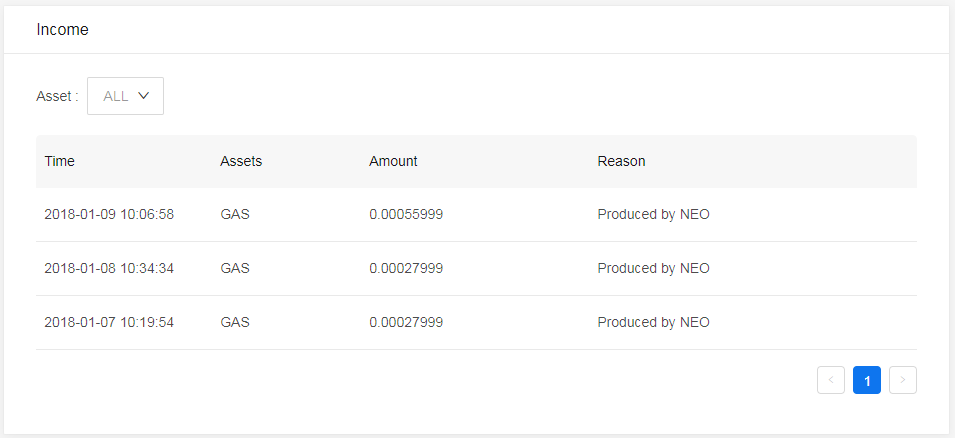Select the 2018-01-08 10:34:34 row timestamp

click(x=109, y=268)
